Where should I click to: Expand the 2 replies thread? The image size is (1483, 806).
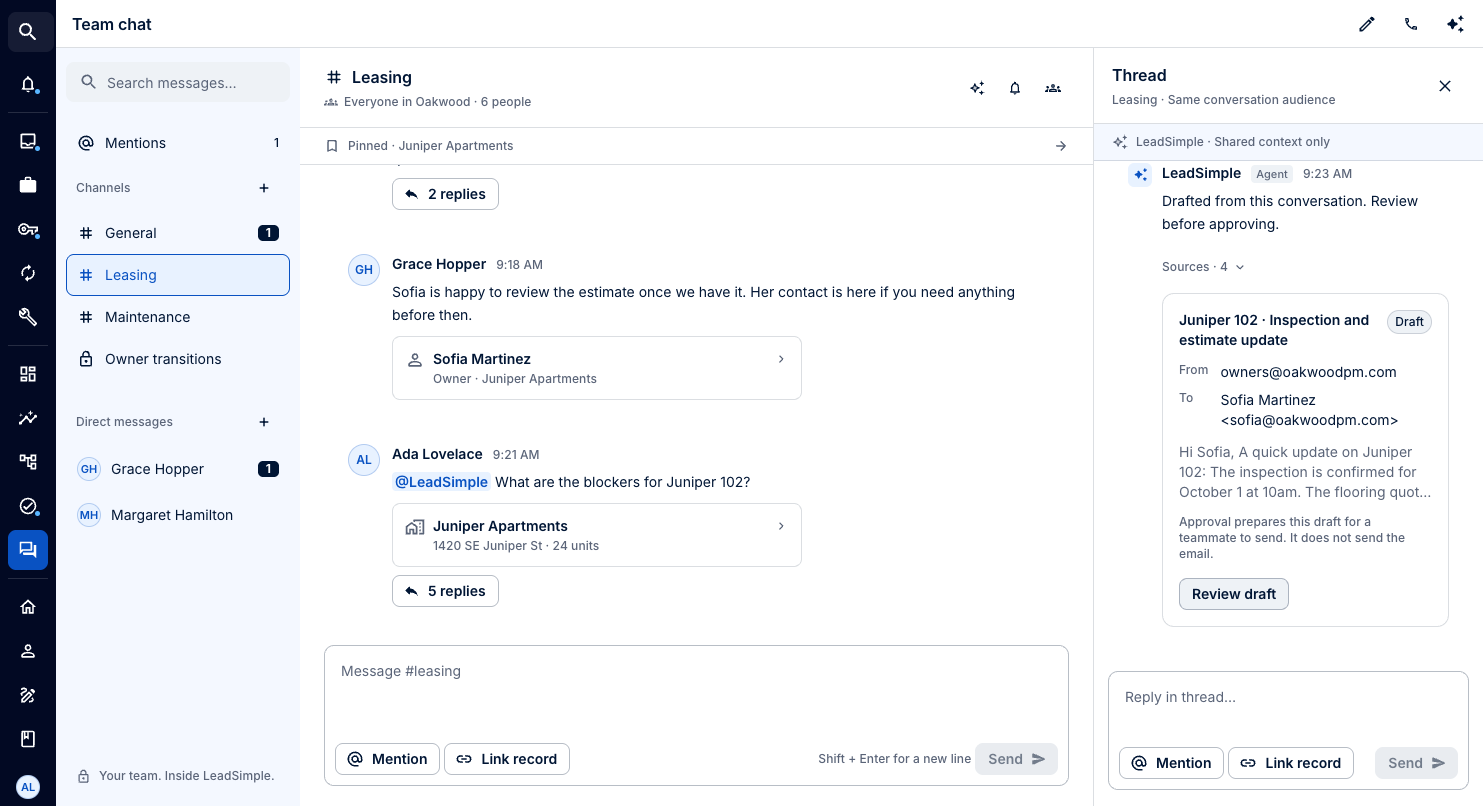click(445, 194)
